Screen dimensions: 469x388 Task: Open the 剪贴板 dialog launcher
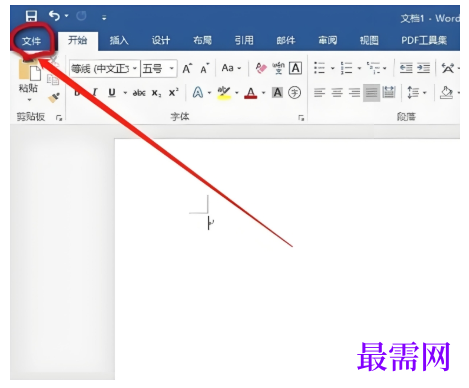pos(59,118)
